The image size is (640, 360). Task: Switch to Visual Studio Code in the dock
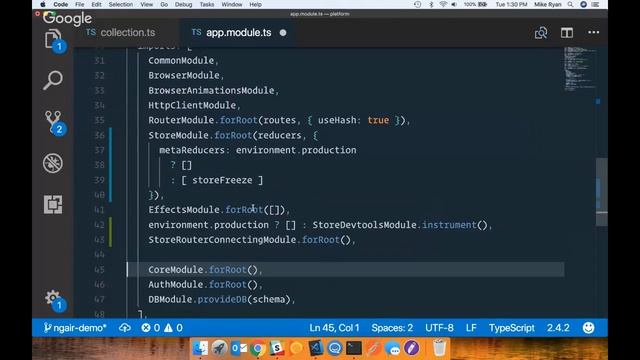[x=316, y=348]
